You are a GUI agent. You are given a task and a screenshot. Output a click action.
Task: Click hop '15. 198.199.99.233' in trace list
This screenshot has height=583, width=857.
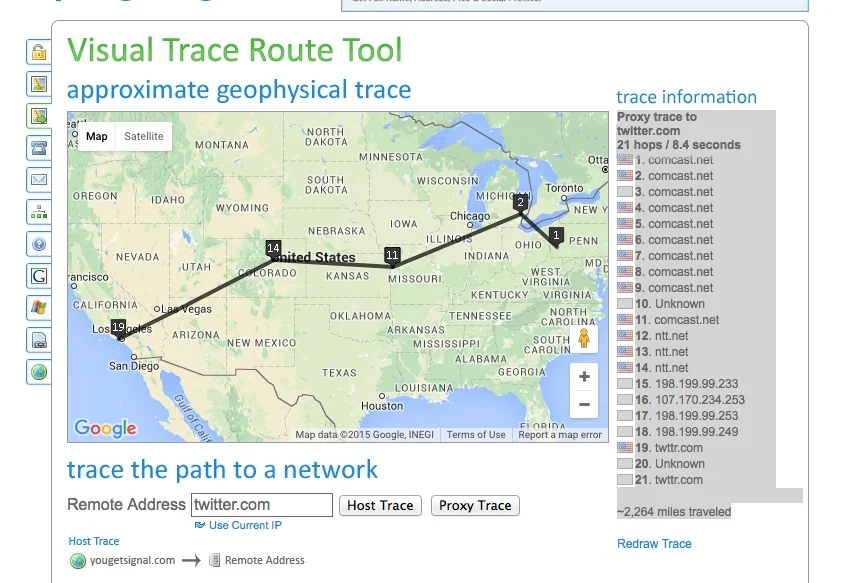[x=686, y=384]
